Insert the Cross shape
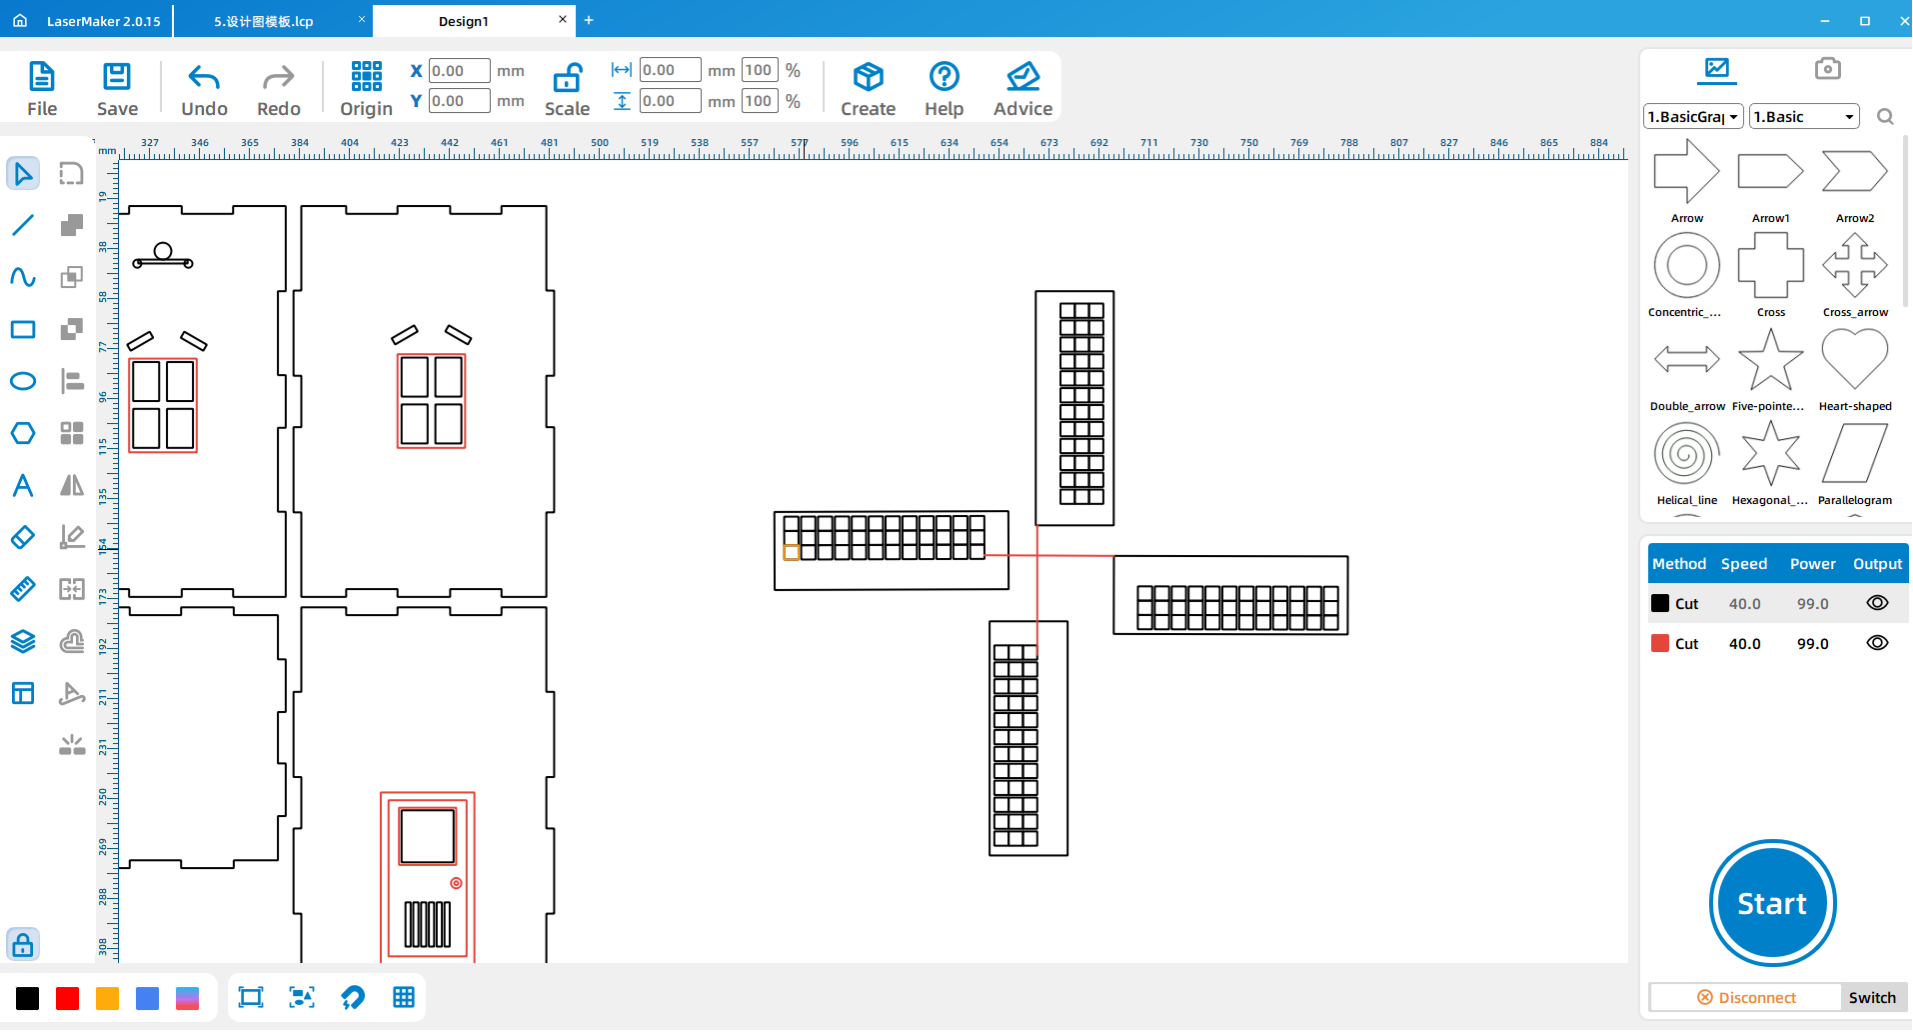1913x1032 pixels. pos(1770,274)
